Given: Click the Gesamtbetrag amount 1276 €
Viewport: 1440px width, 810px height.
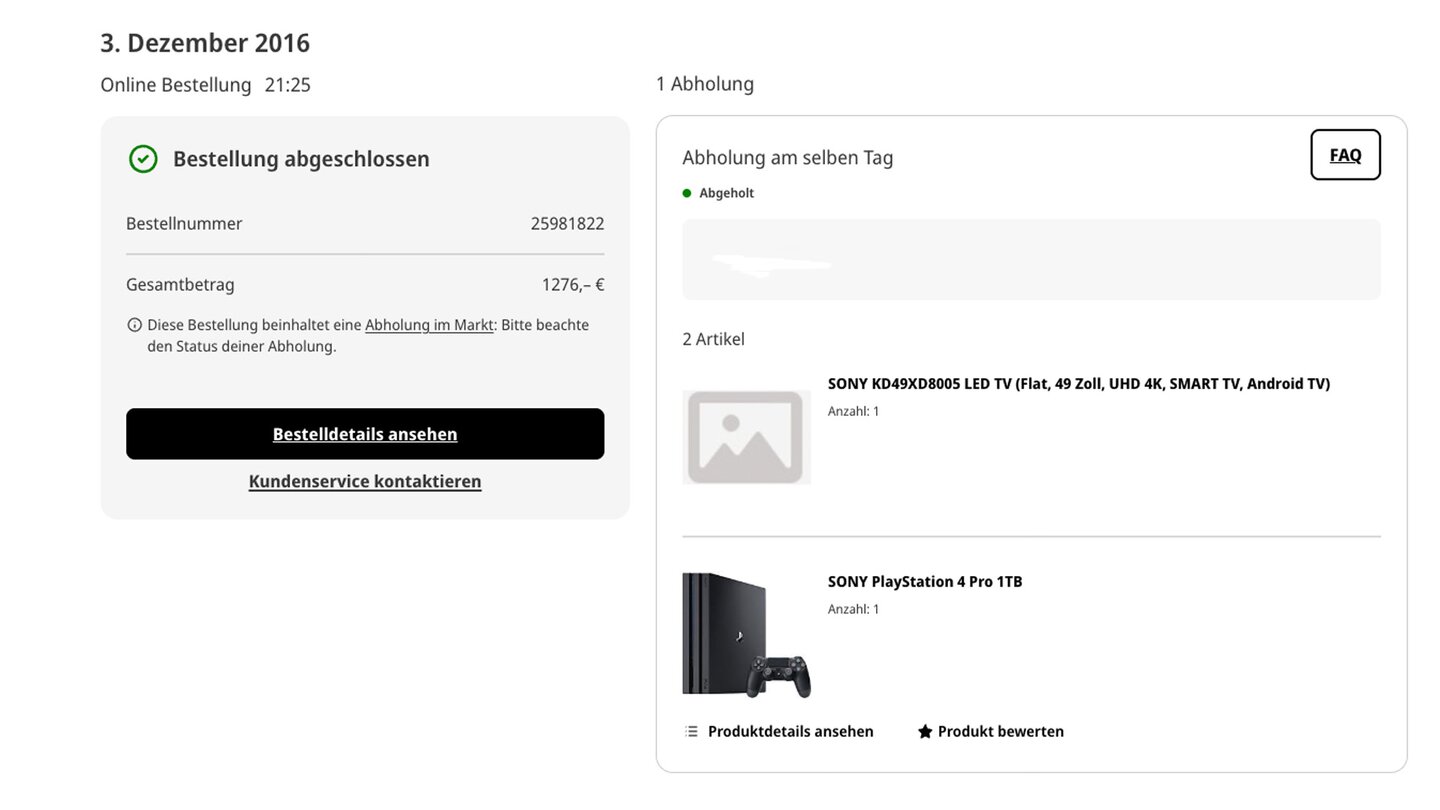Looking at the screenshot, I should pos(572,285).
